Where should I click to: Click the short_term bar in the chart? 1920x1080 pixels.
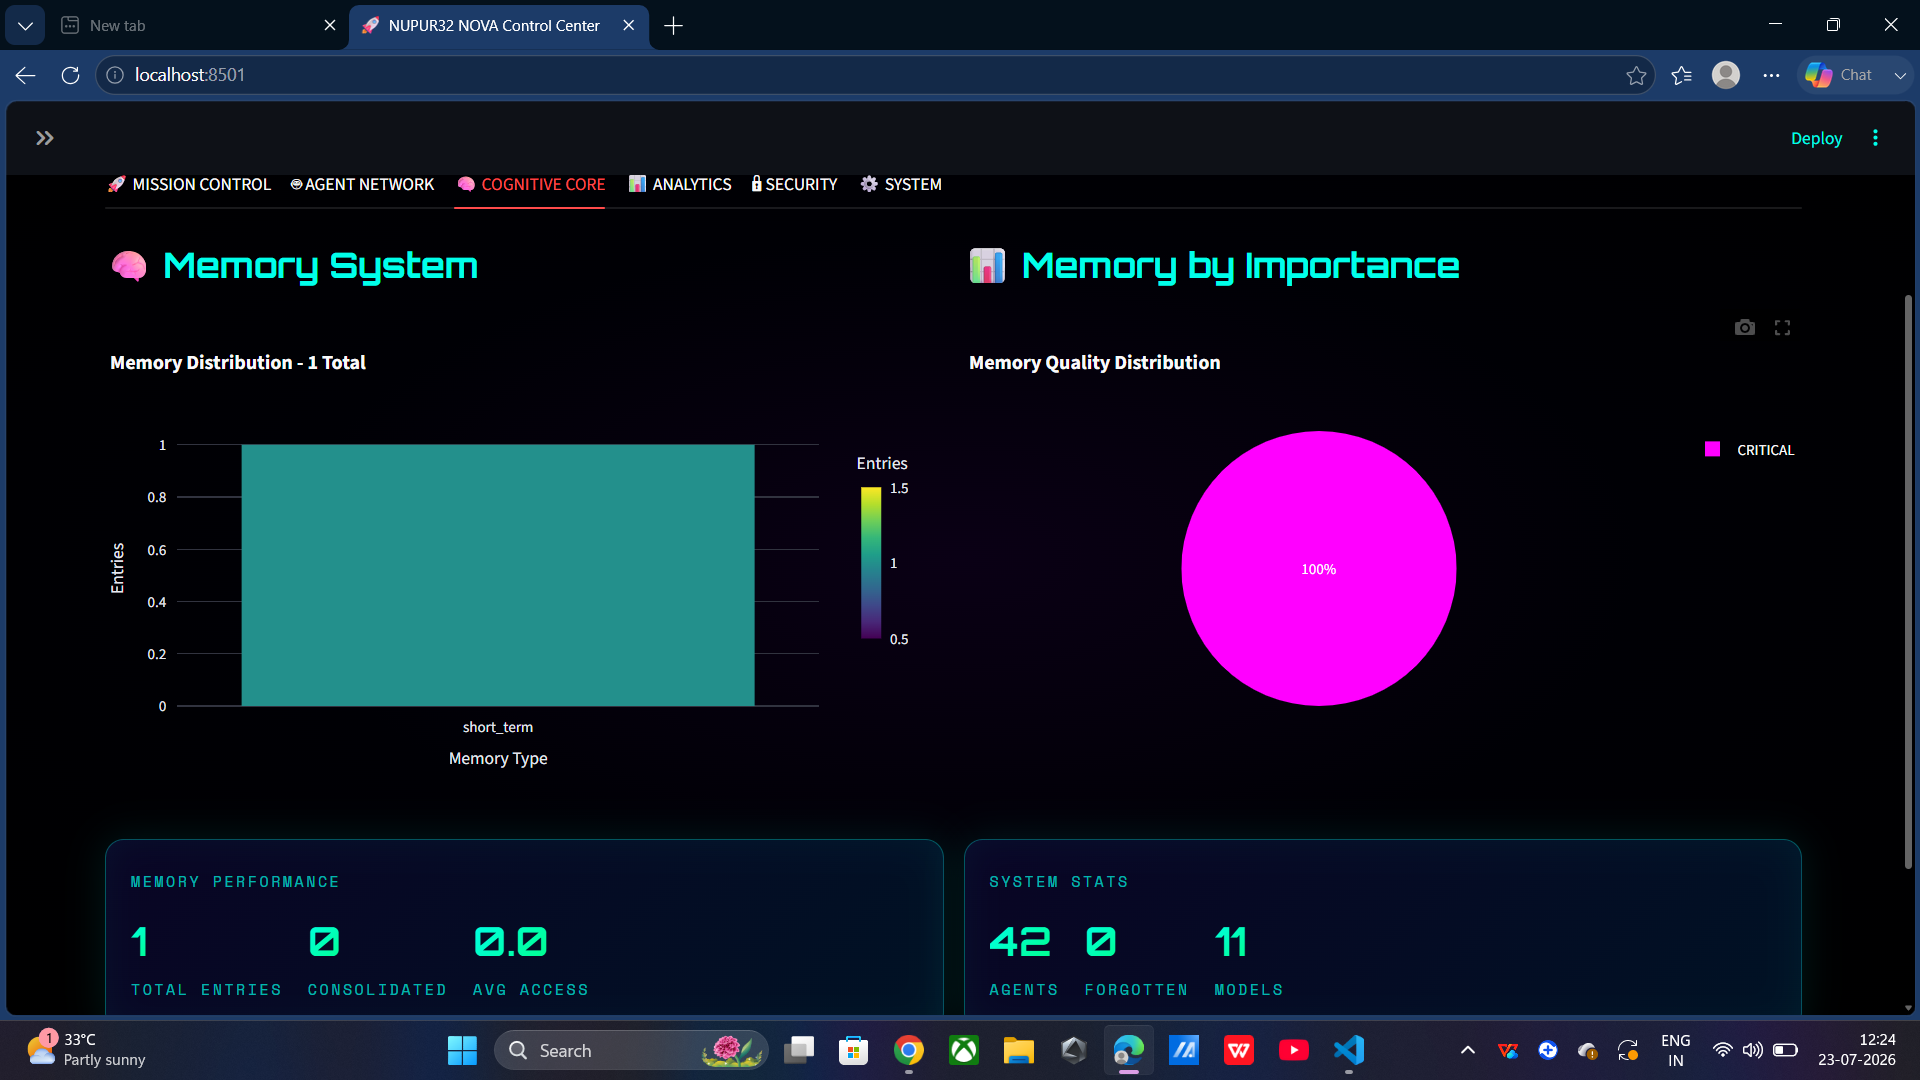point(498,575)
